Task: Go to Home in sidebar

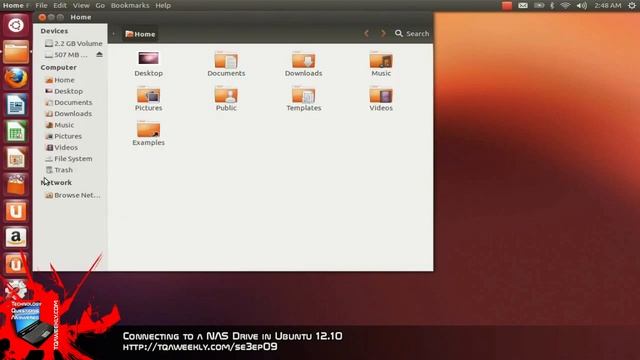Action: tap(60, 80)
